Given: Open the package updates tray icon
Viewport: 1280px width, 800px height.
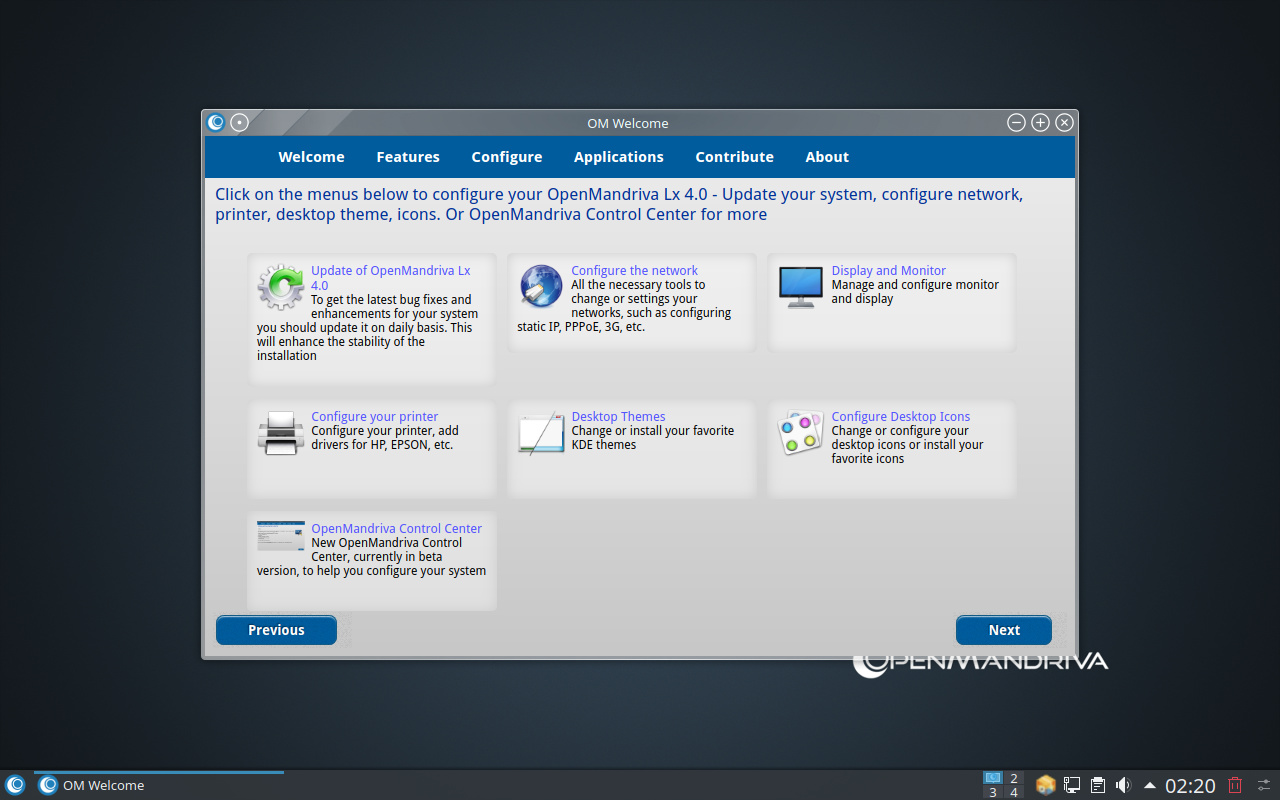Looking at the screenshot, I should pos(1045,785).
